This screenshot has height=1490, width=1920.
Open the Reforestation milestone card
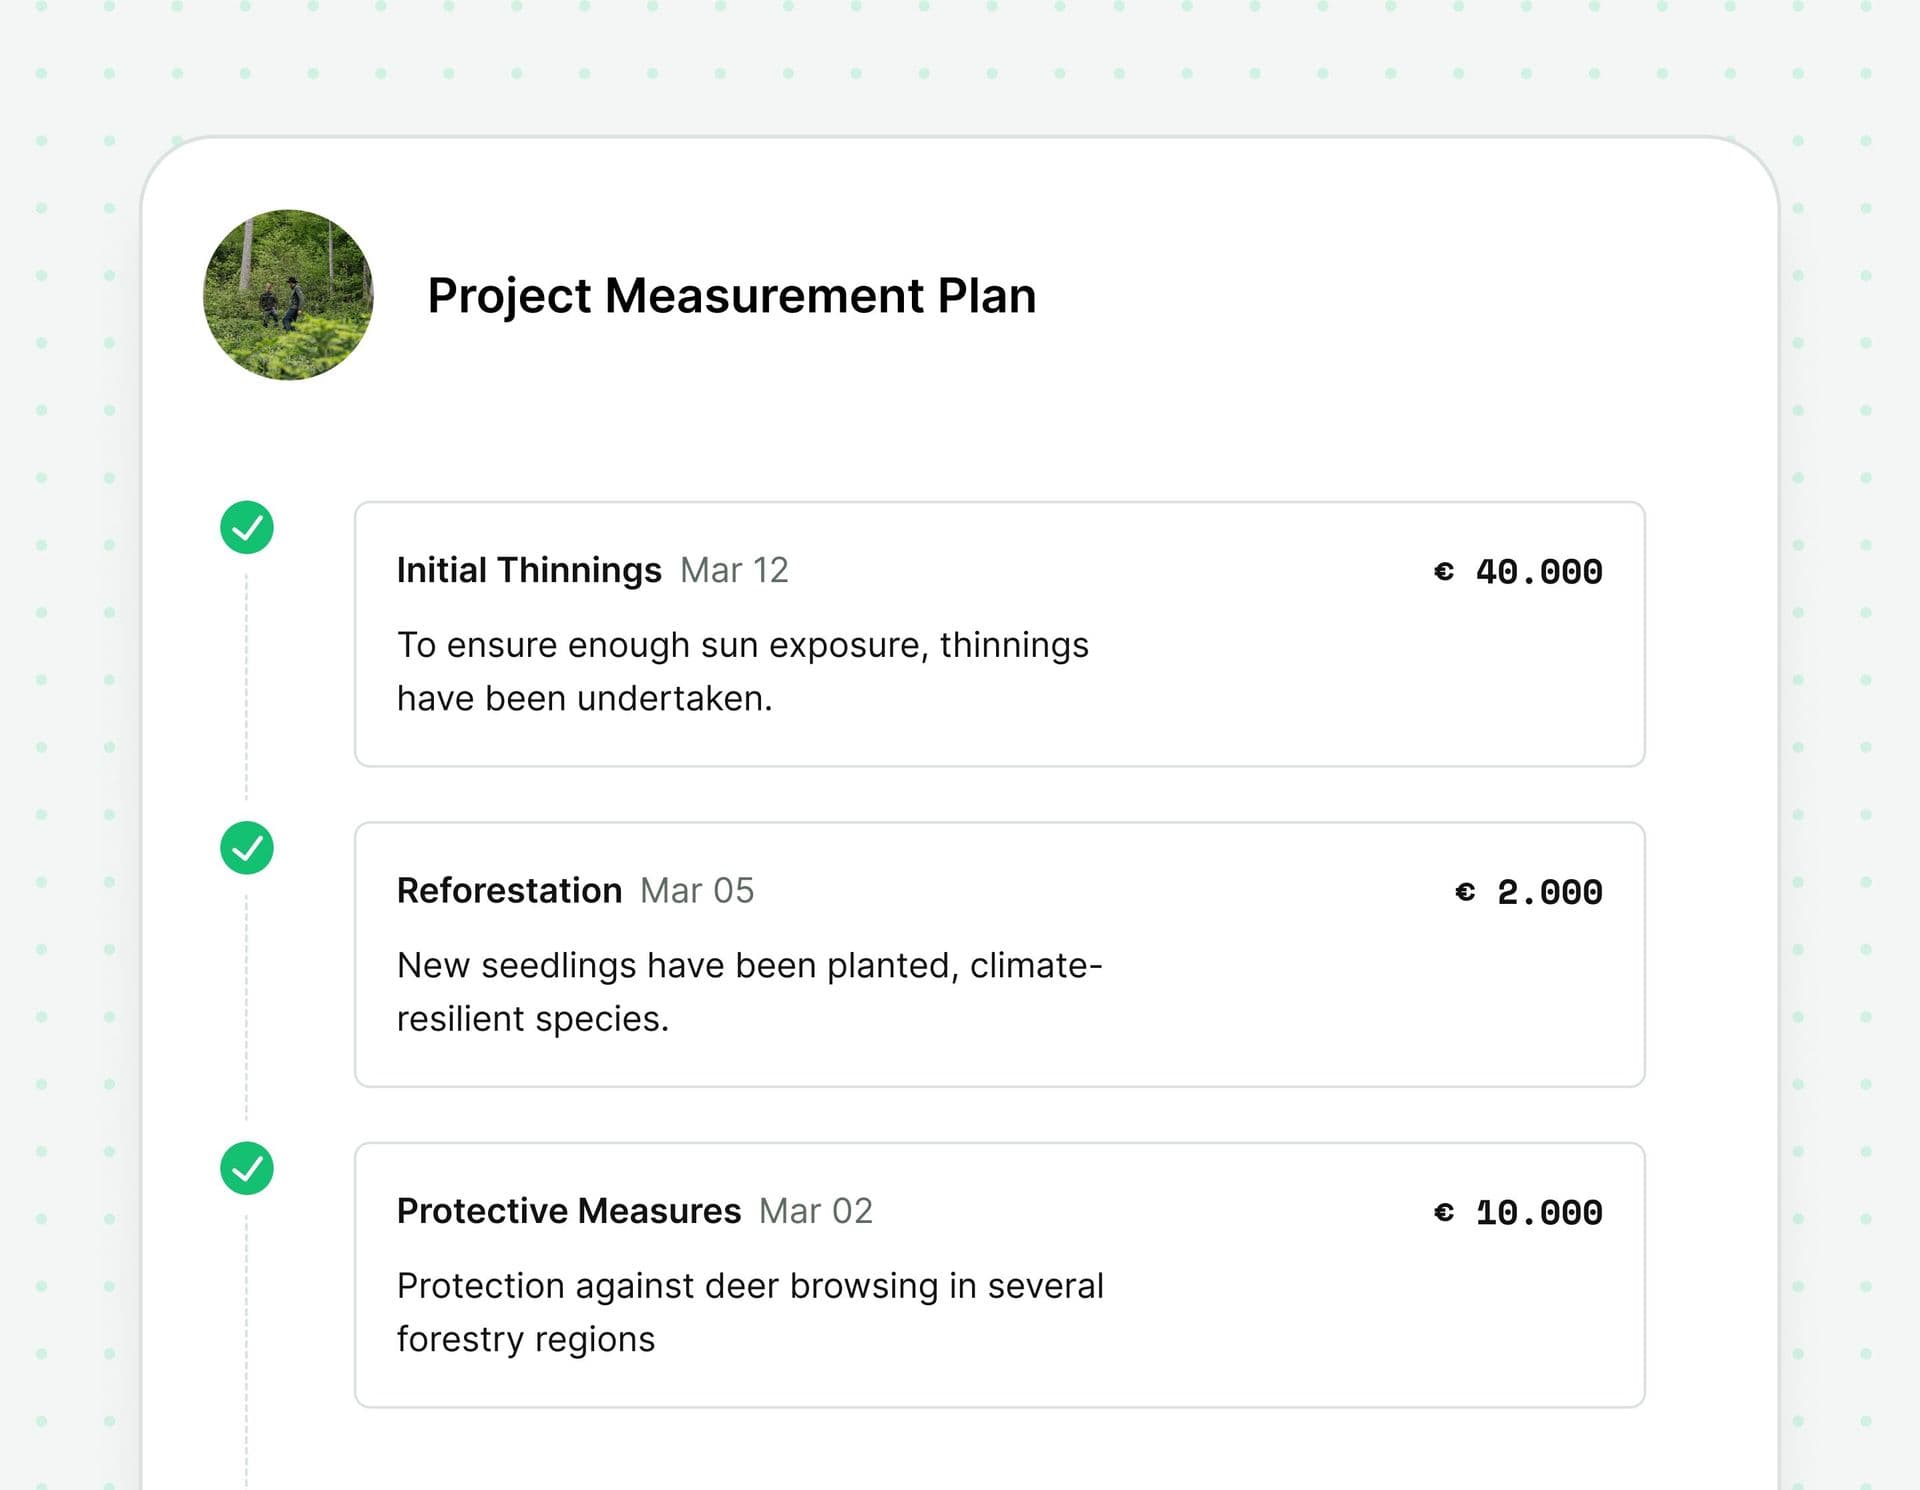[x=998, y=953]
